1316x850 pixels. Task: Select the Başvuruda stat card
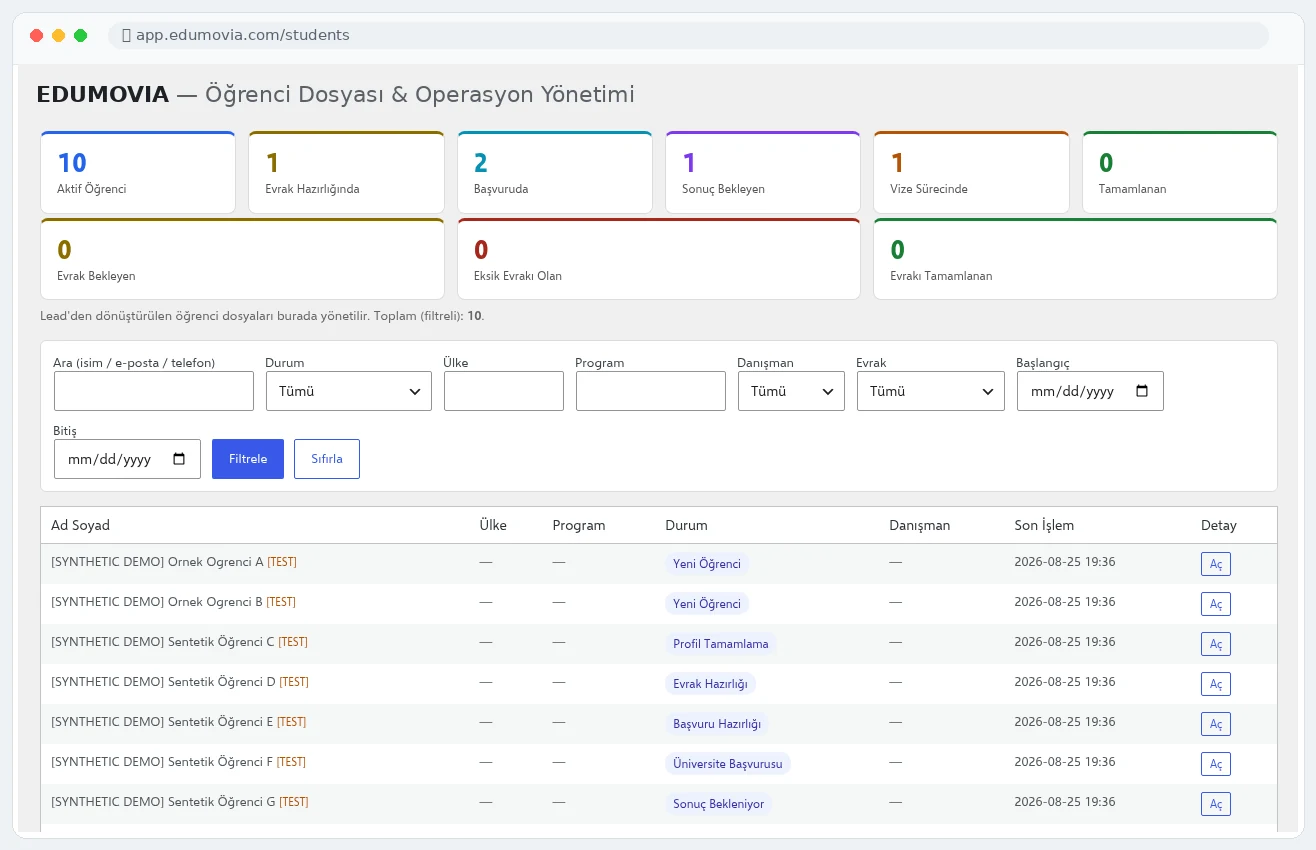coord(555,172)
